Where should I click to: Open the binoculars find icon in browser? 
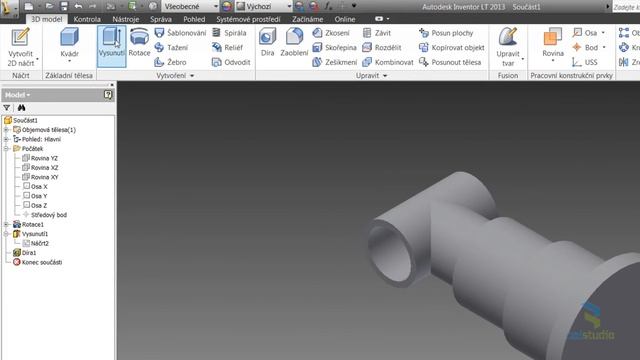tap(21, 108)
